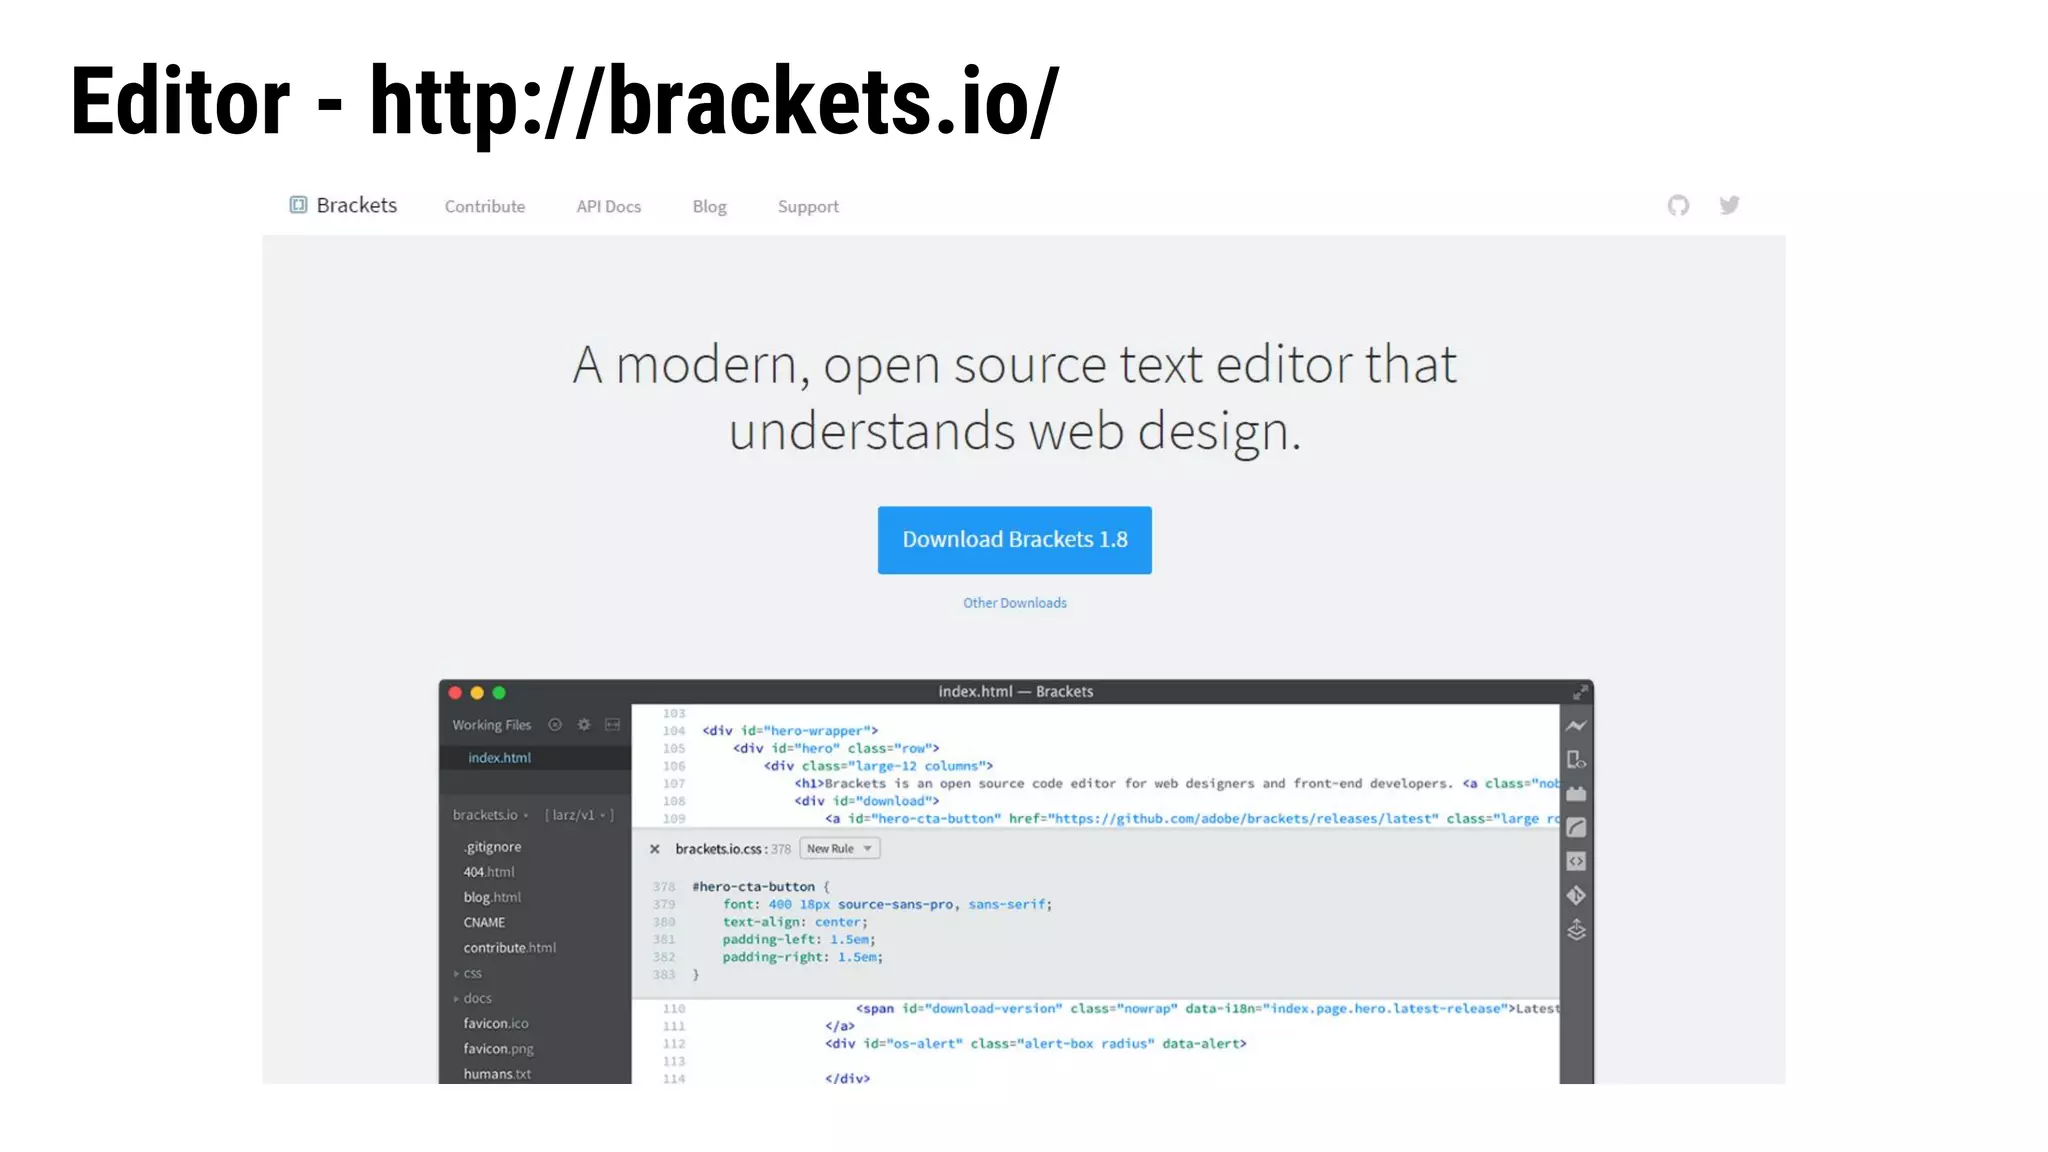This screenshot has width=2048, height=1152.
Task: Click the div id="download" code line
Action: point(867,801)
